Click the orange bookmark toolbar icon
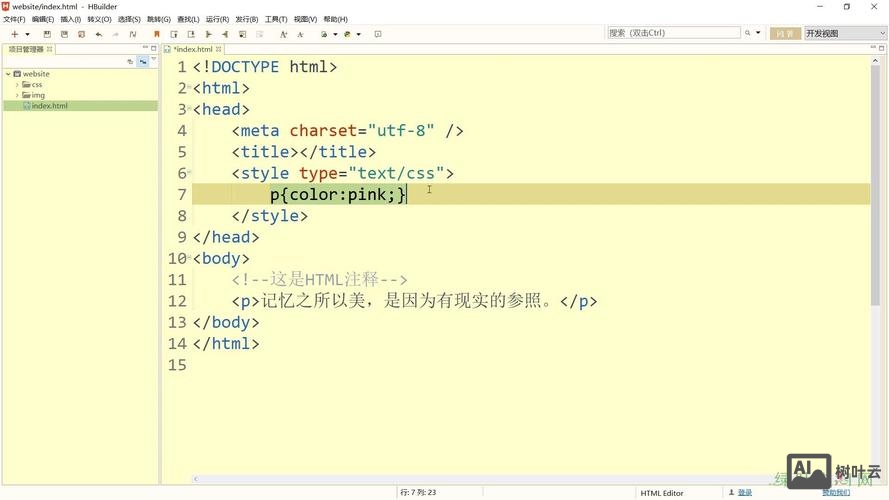Viewport: 889px width, 500px height. (156, 34)
